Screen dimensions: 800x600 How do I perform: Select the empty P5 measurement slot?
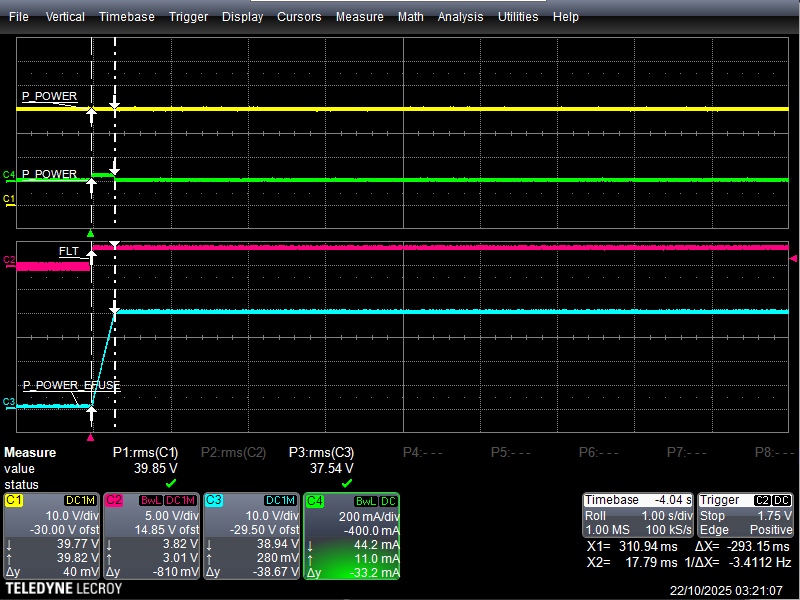click(x=510, y=453)
